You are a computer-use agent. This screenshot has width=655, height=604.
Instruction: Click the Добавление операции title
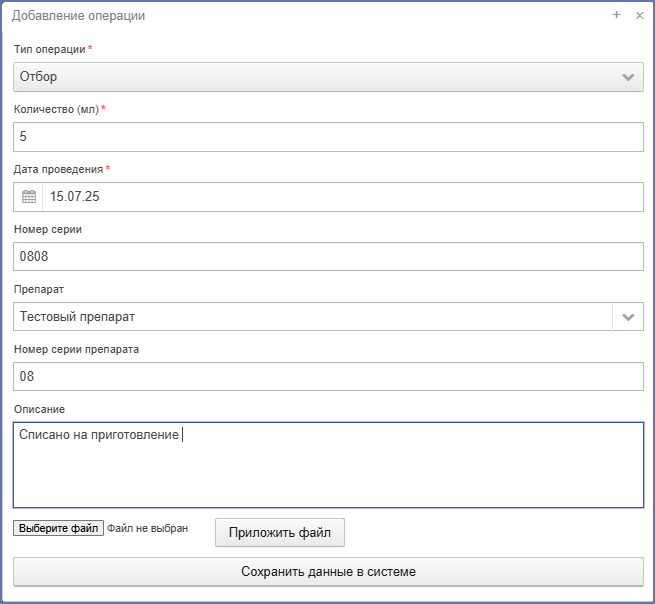pyautogui.click(x=79, y=15)
